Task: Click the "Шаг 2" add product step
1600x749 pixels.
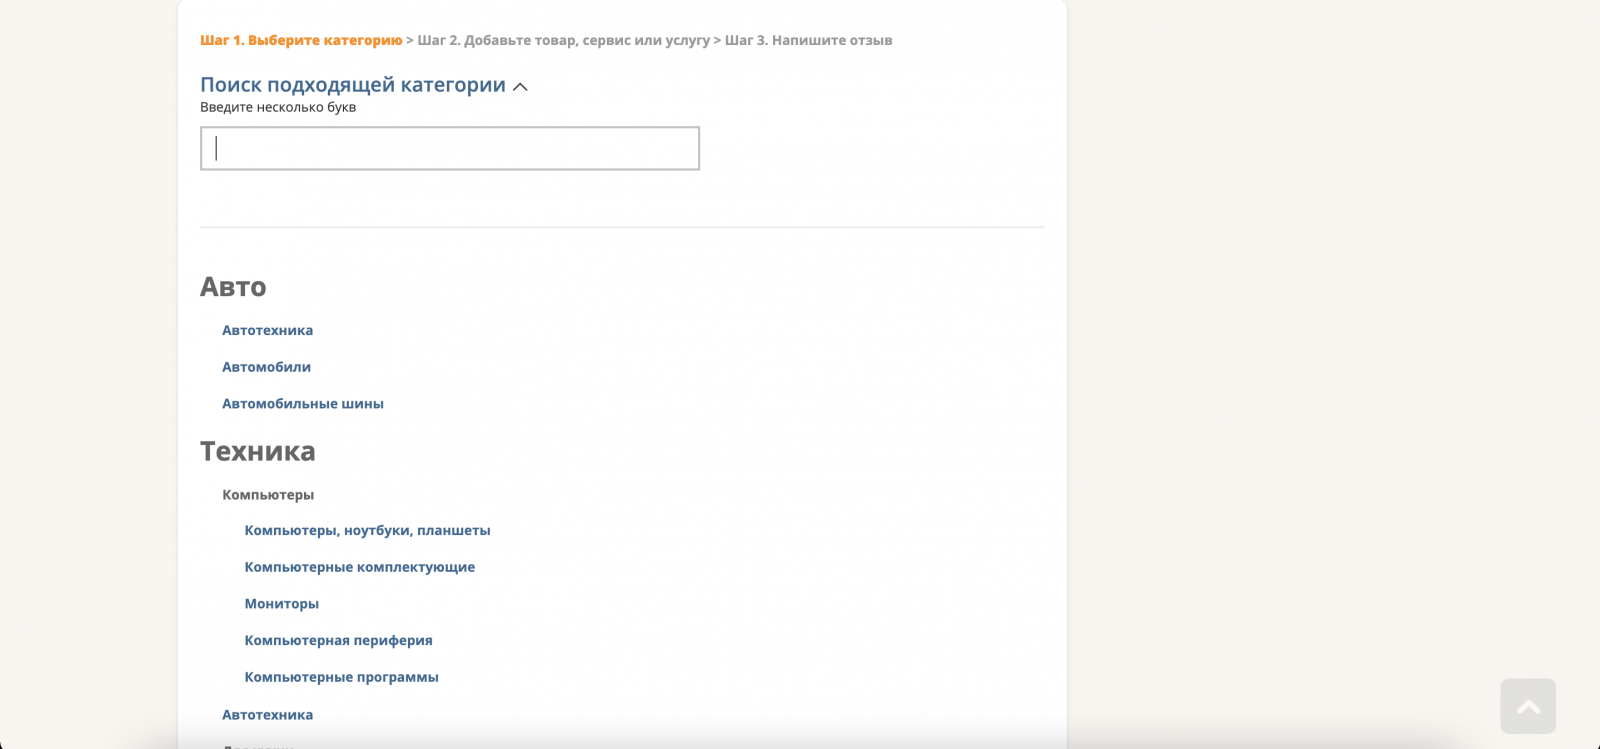Action: point(563,40)
